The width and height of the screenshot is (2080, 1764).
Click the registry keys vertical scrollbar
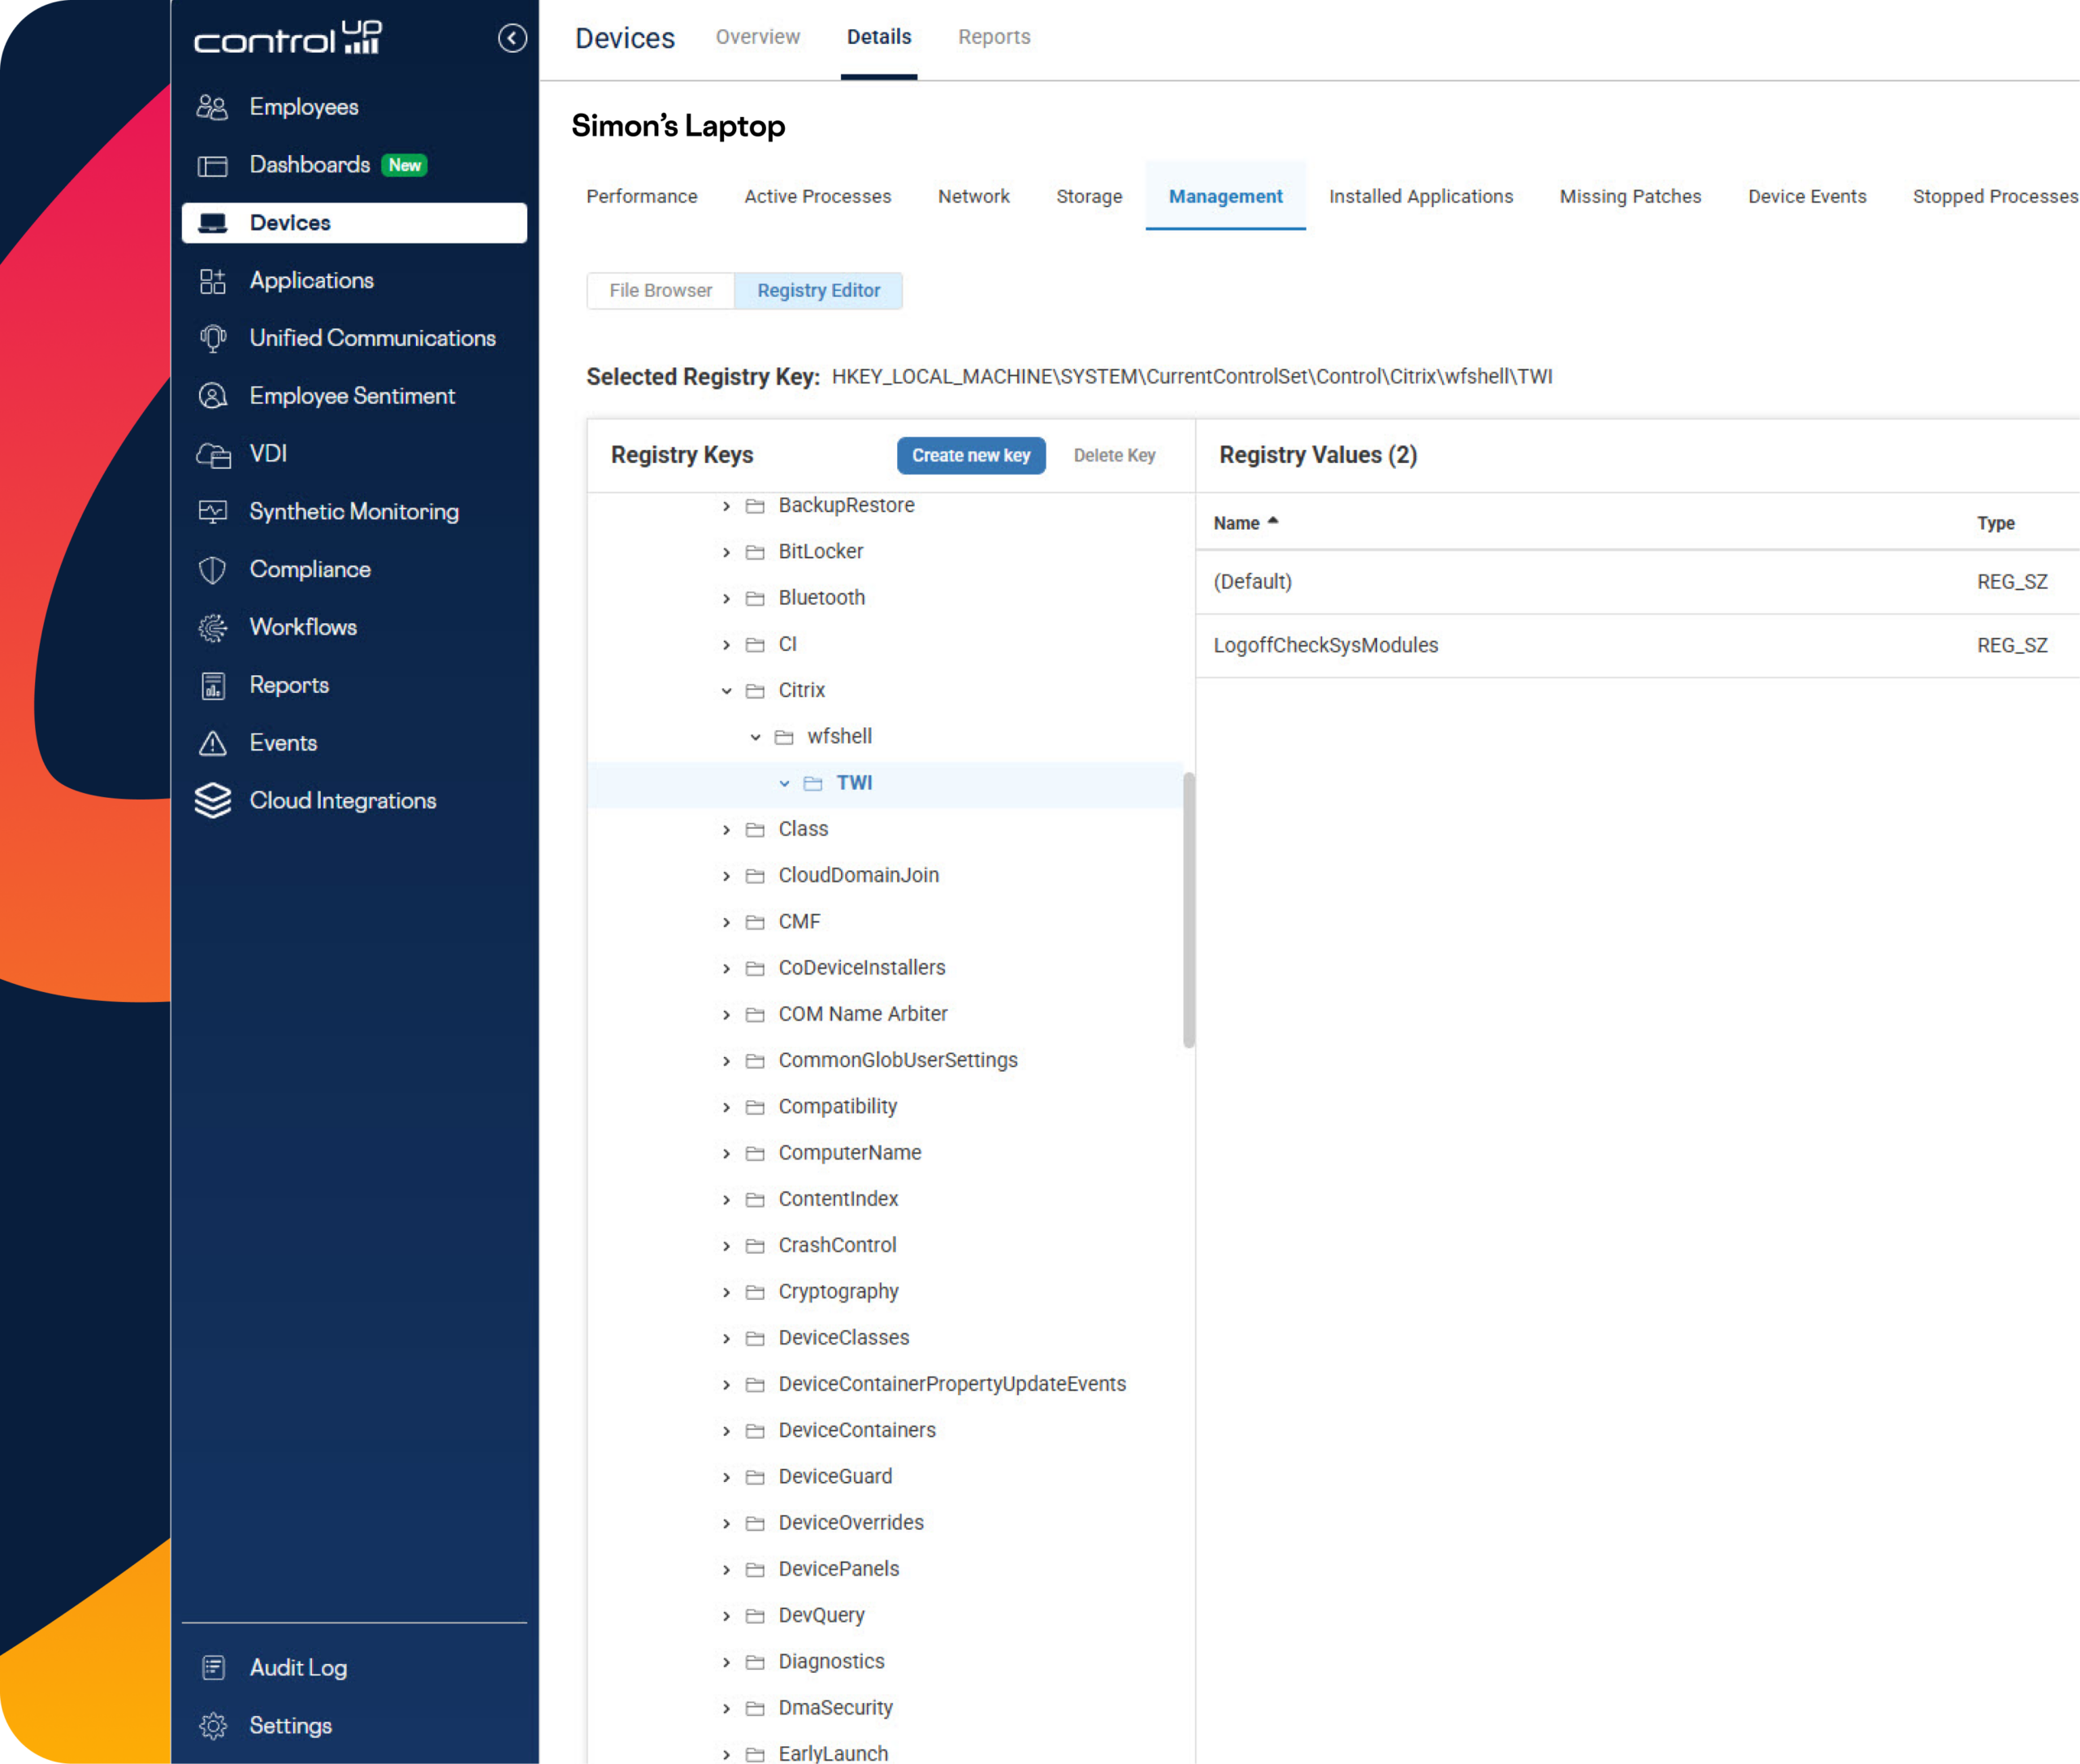click(1188, 910)
